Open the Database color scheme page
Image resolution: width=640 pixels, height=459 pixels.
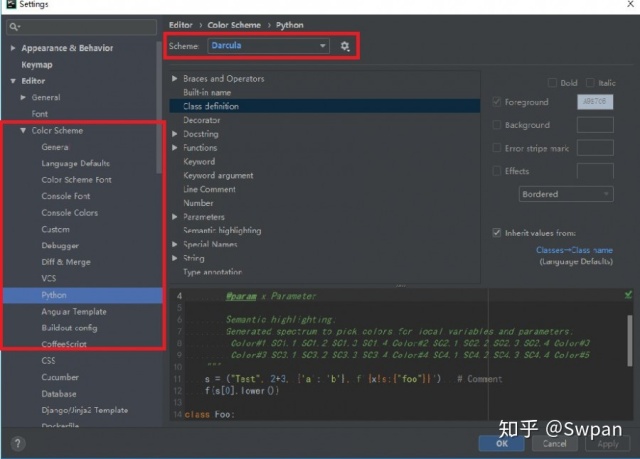[x=59, y=394]
